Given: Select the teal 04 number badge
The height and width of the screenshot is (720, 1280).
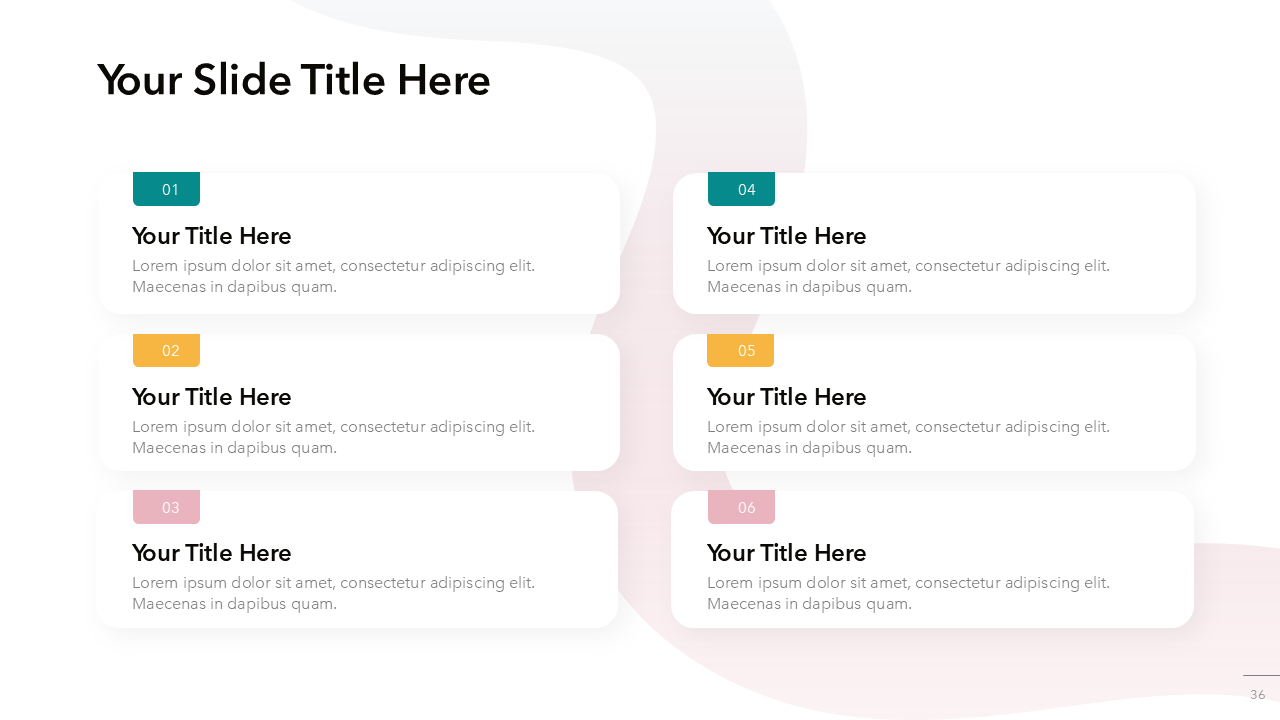Looking at the screenshot, I should (742, 189).
